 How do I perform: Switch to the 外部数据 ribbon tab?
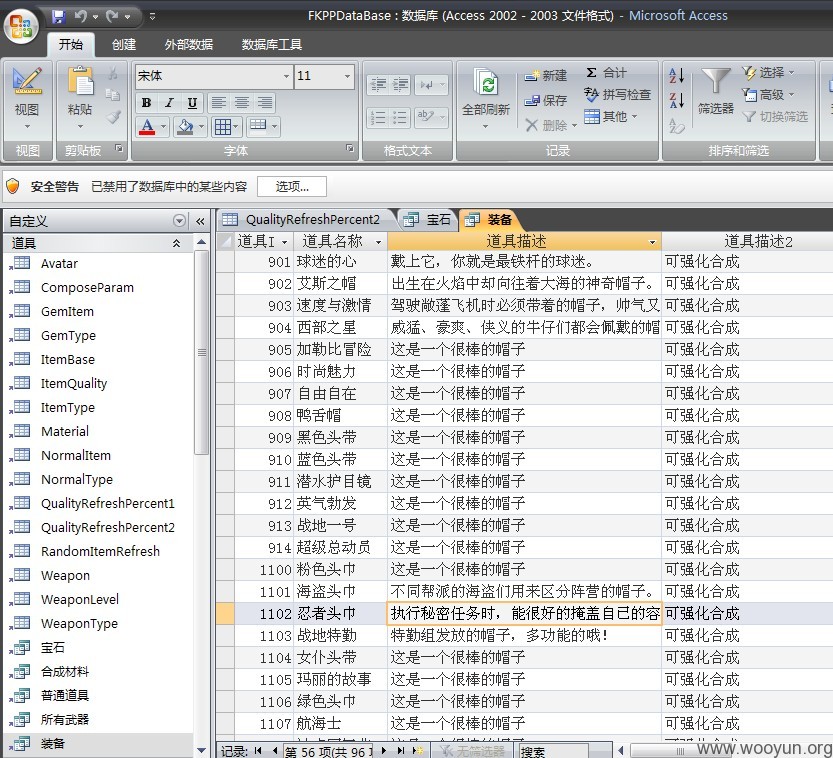point(189,45)
